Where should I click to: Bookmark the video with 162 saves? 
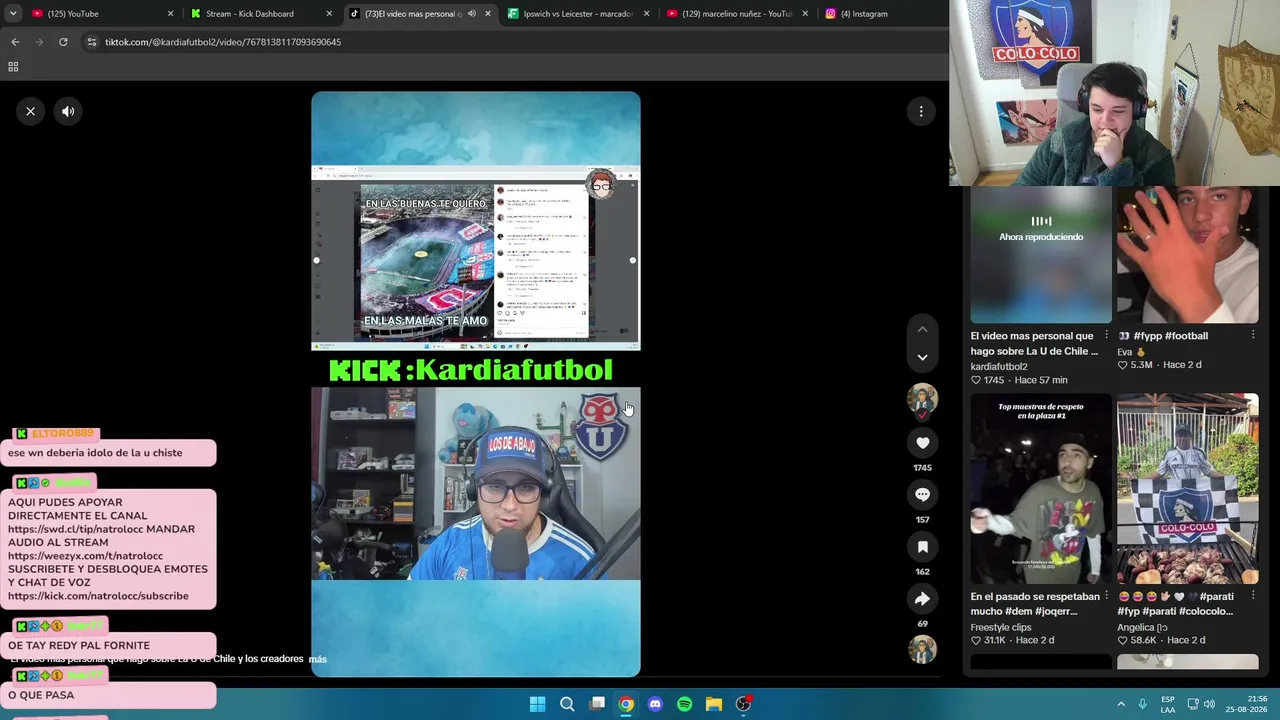pyautogui.click(x=922, y=547)
